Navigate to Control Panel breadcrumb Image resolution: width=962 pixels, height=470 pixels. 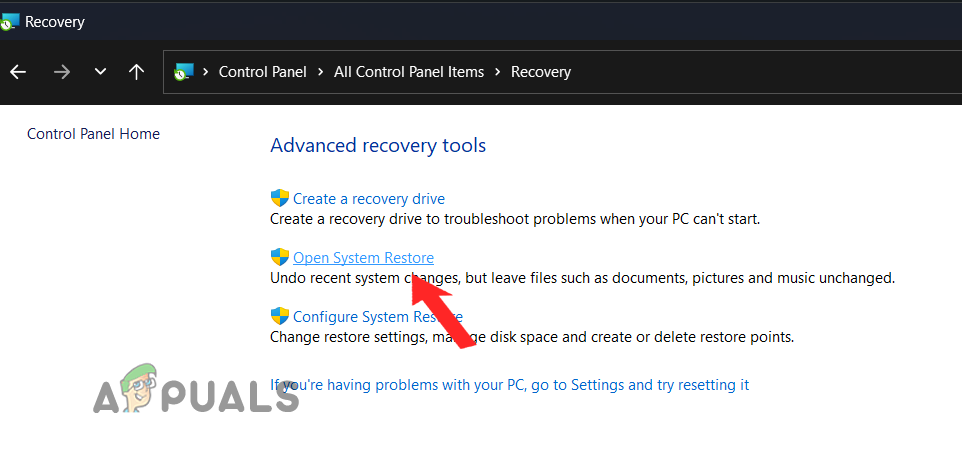(263, 72)
